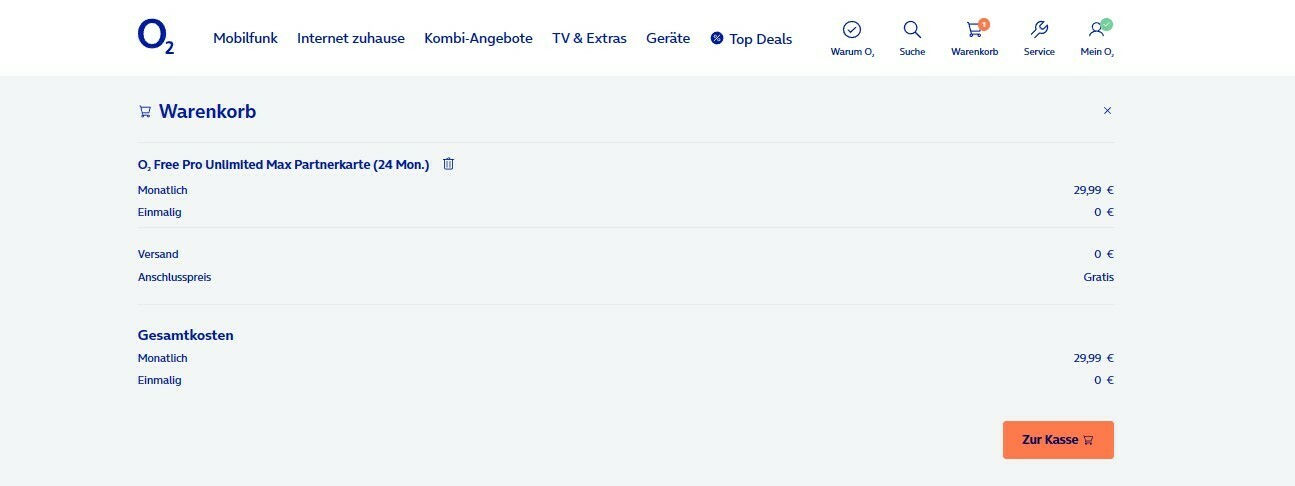The height and width of the screenshot is (486, 1295).
Task: Open the Warenkorb cart icon in header
Action: (x=974, y=30)
